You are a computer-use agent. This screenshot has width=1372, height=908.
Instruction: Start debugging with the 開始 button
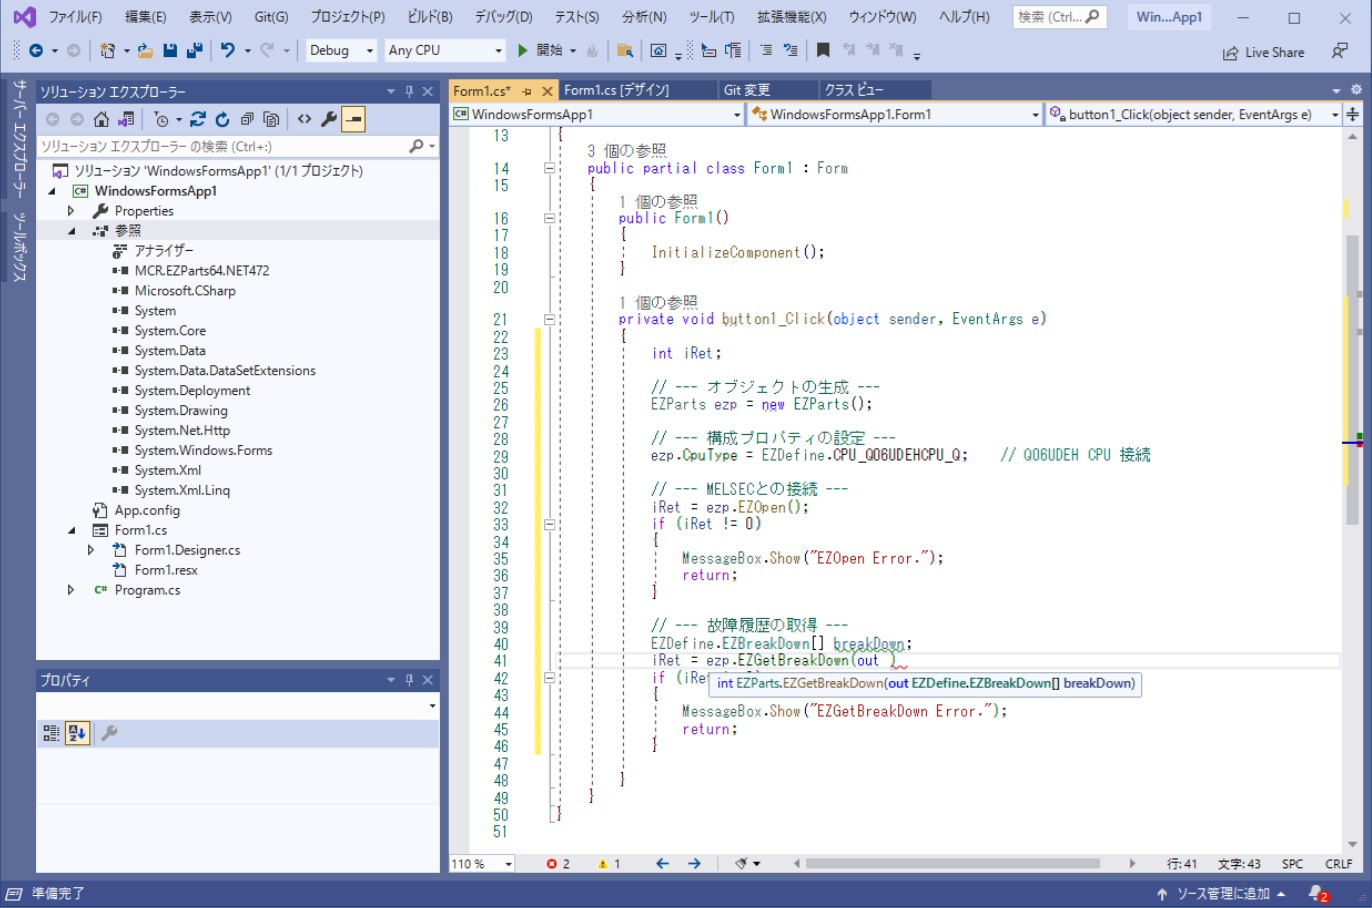(540, 50)
